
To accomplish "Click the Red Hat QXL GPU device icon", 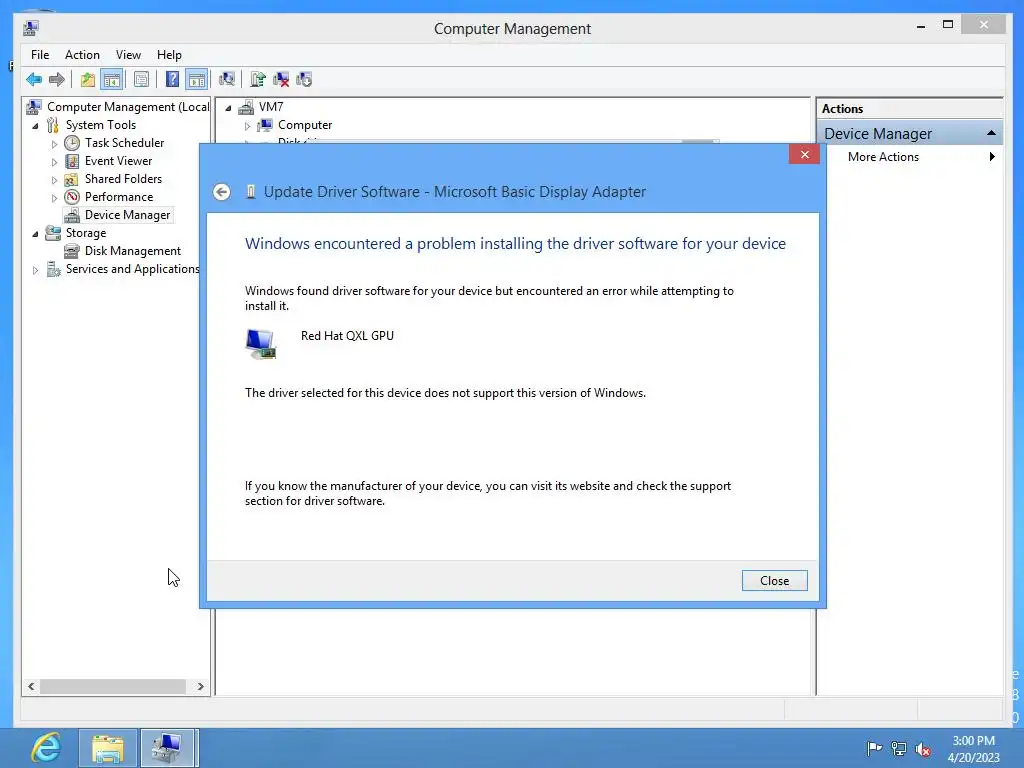I will click(261, 344).
